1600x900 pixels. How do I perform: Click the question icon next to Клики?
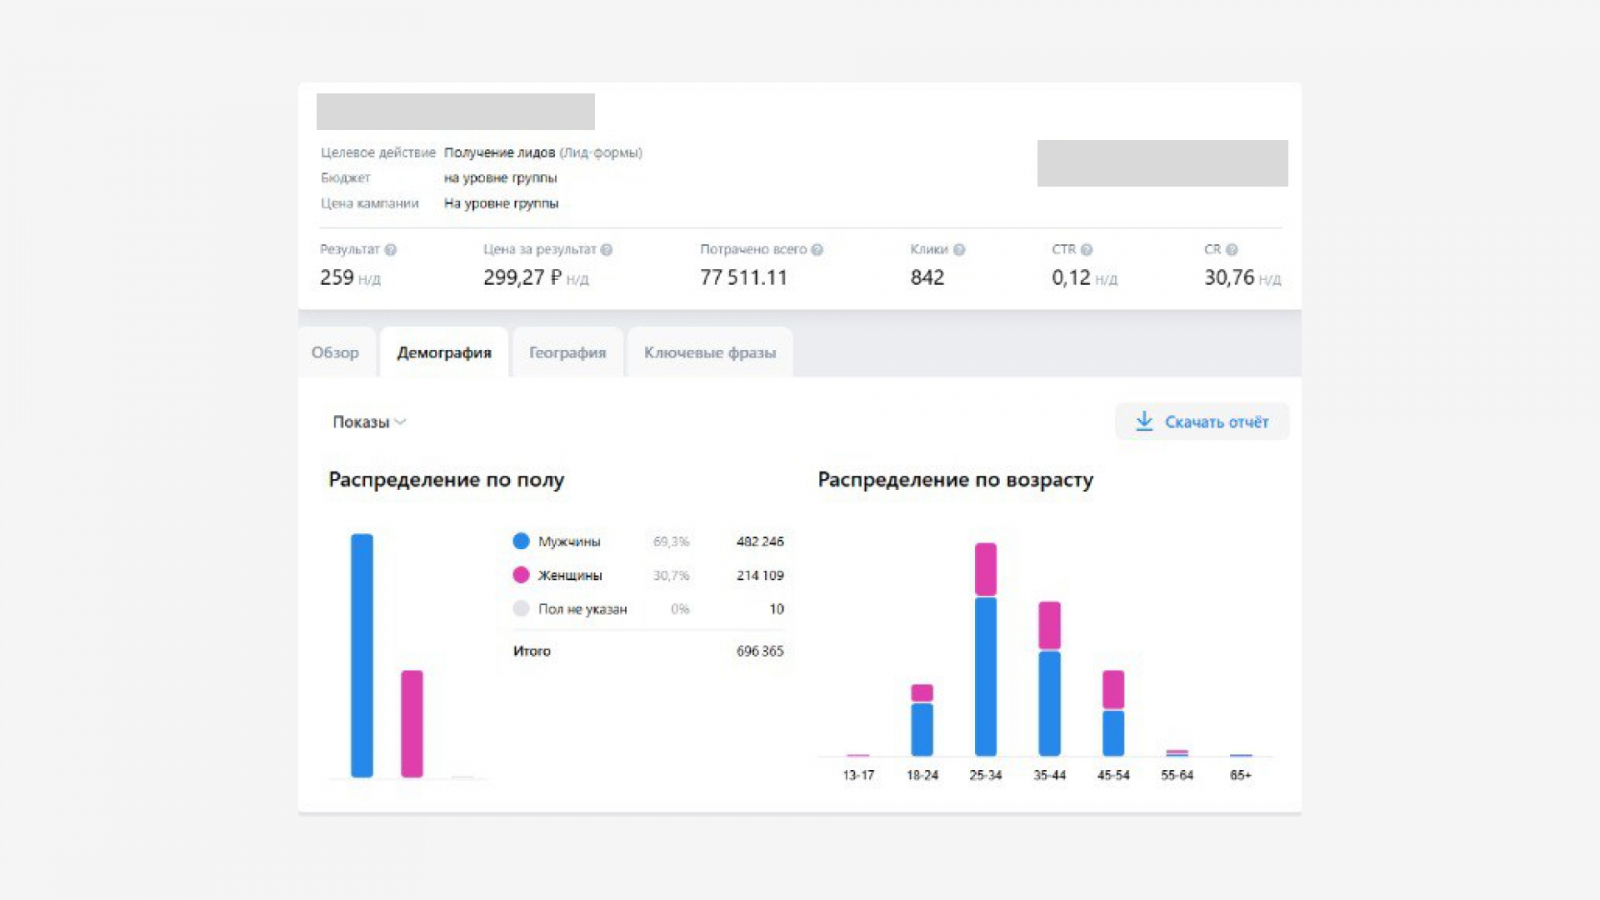click(959, 250)
